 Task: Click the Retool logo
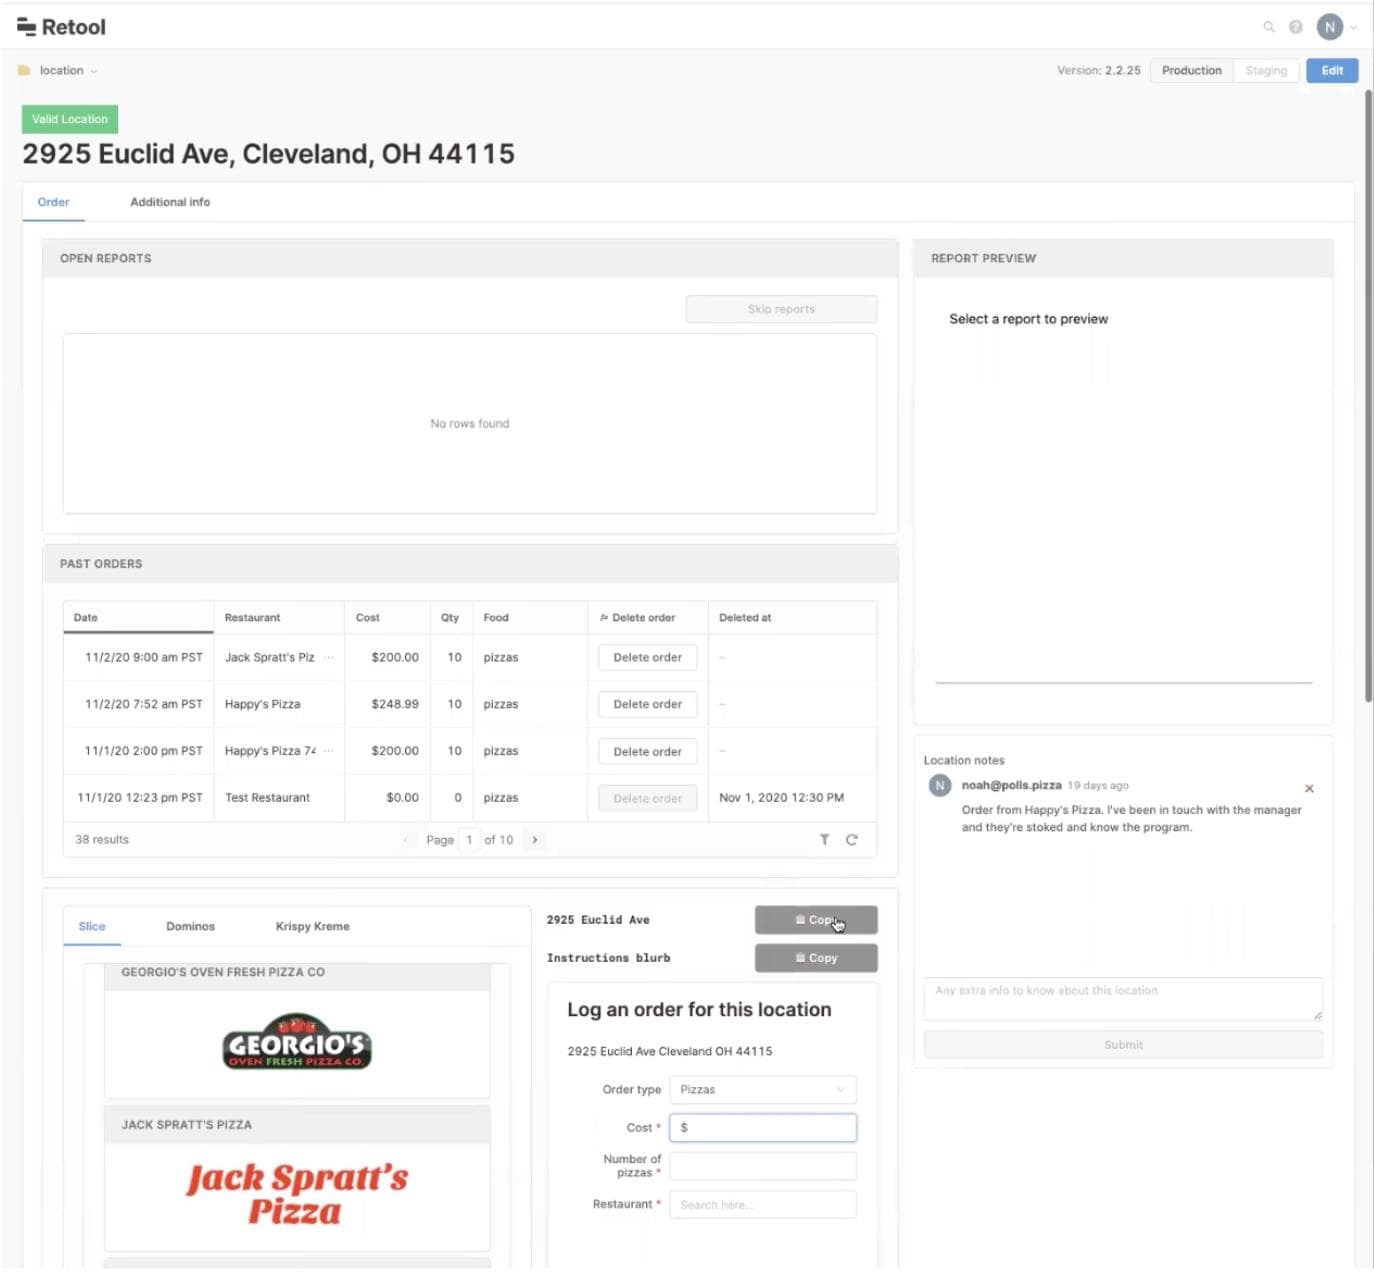coord(61,27)
